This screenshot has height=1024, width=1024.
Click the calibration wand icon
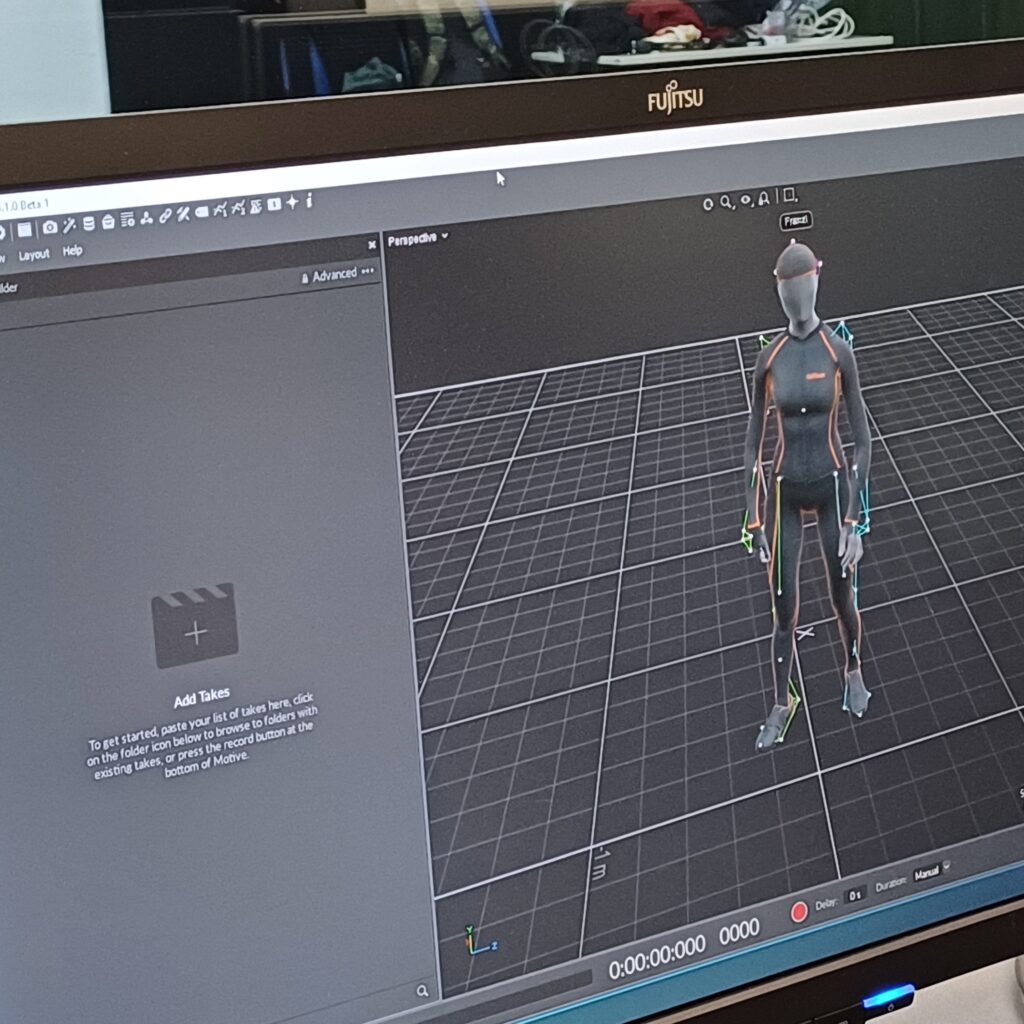pyautogui.click(x=69, y=225)
